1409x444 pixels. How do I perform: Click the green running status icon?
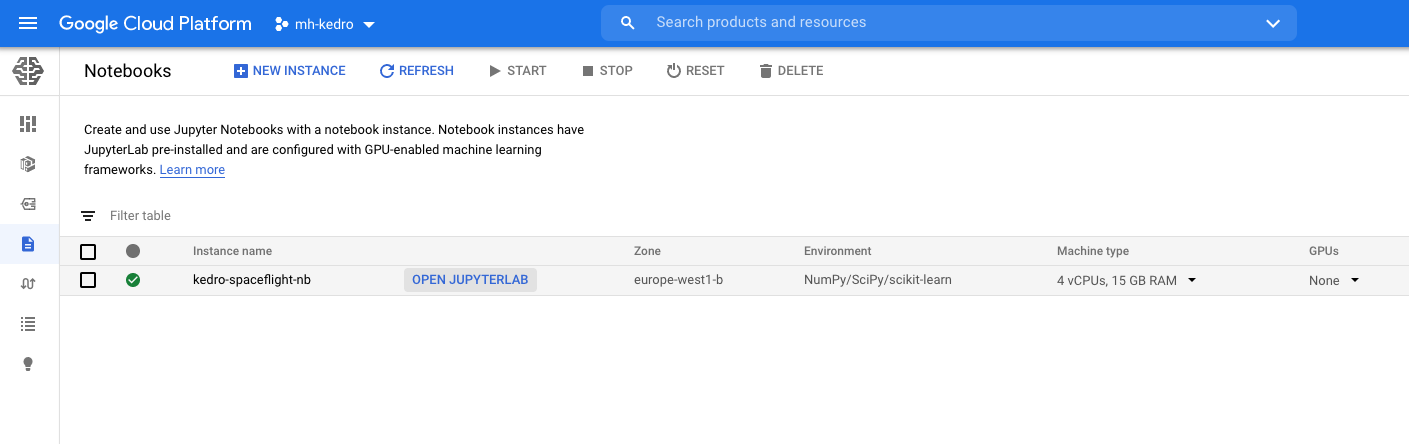[133, 280]
